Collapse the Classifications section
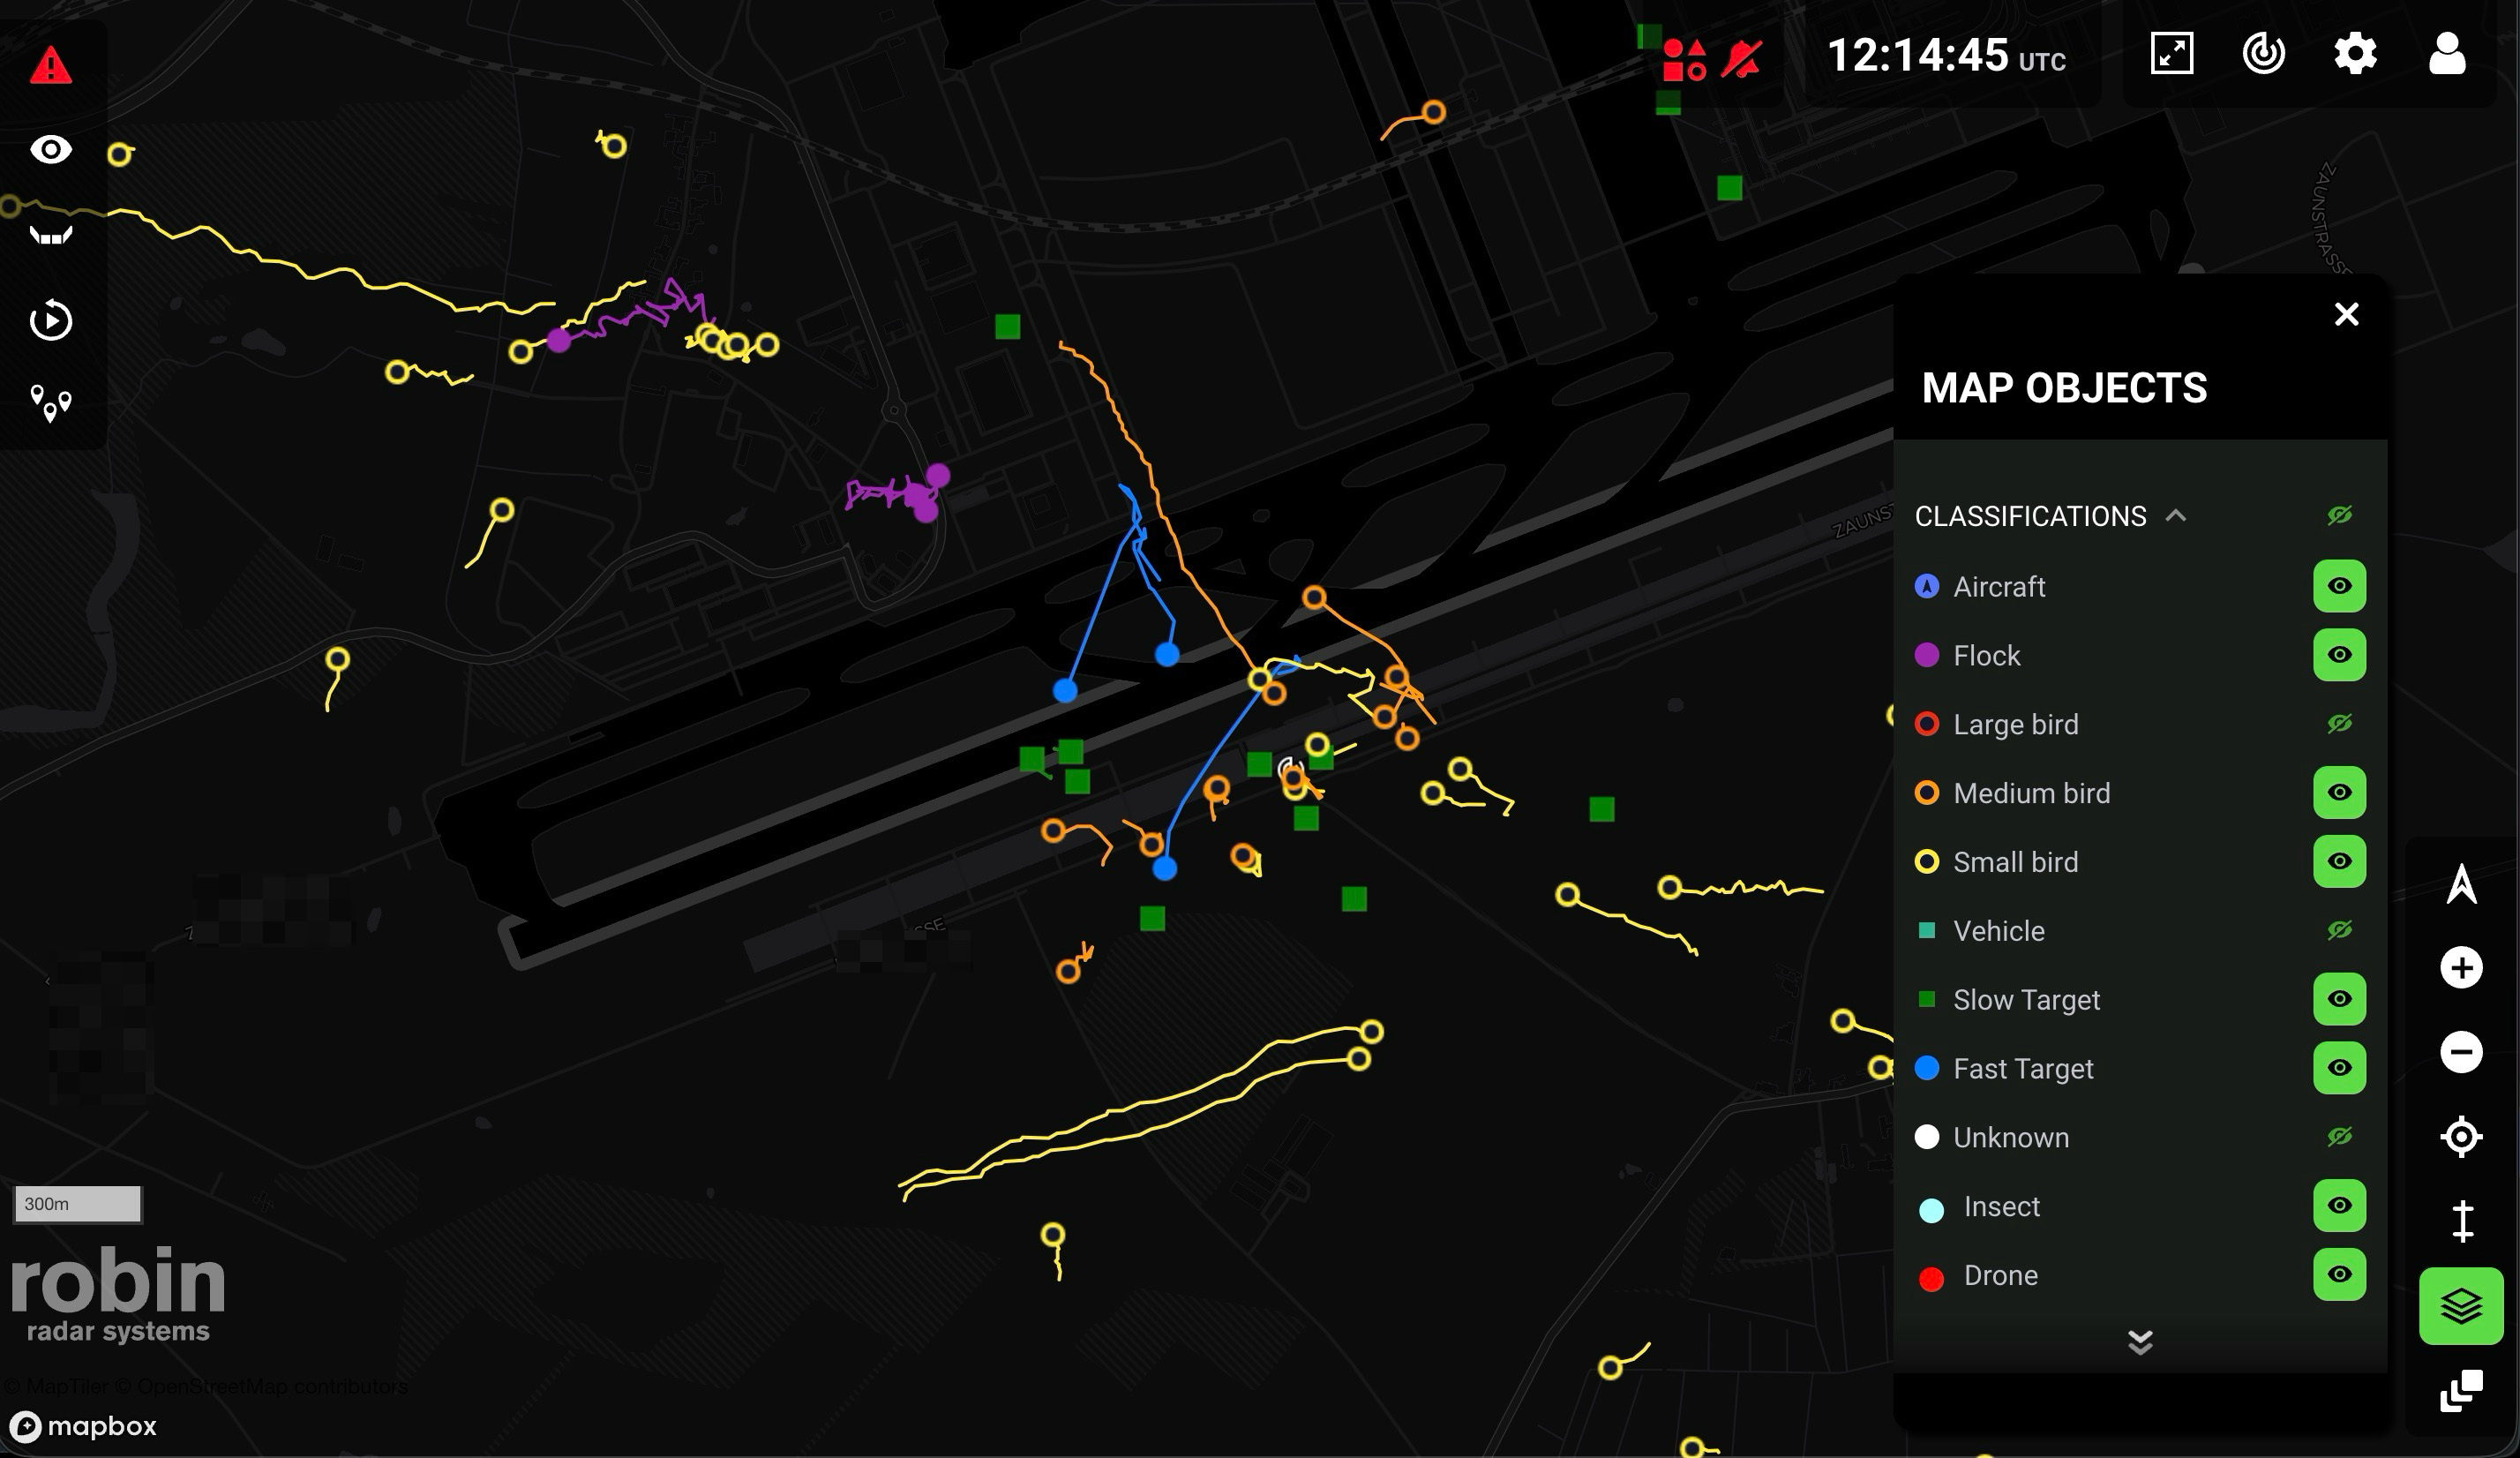 point(2177,515)
